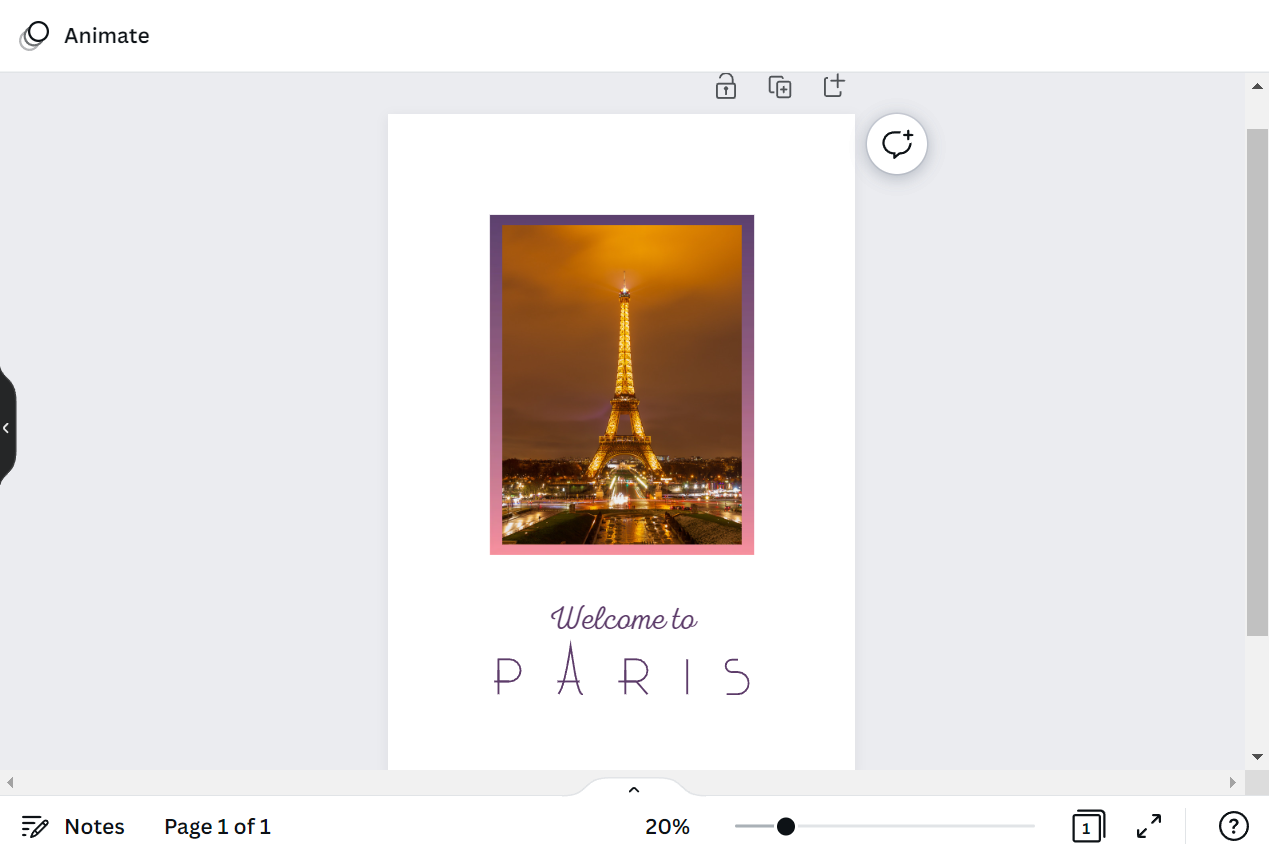Click the vertical scrollbar up arrow
This screenshot has height=852, width=1269.
[x=1257, y=87]
